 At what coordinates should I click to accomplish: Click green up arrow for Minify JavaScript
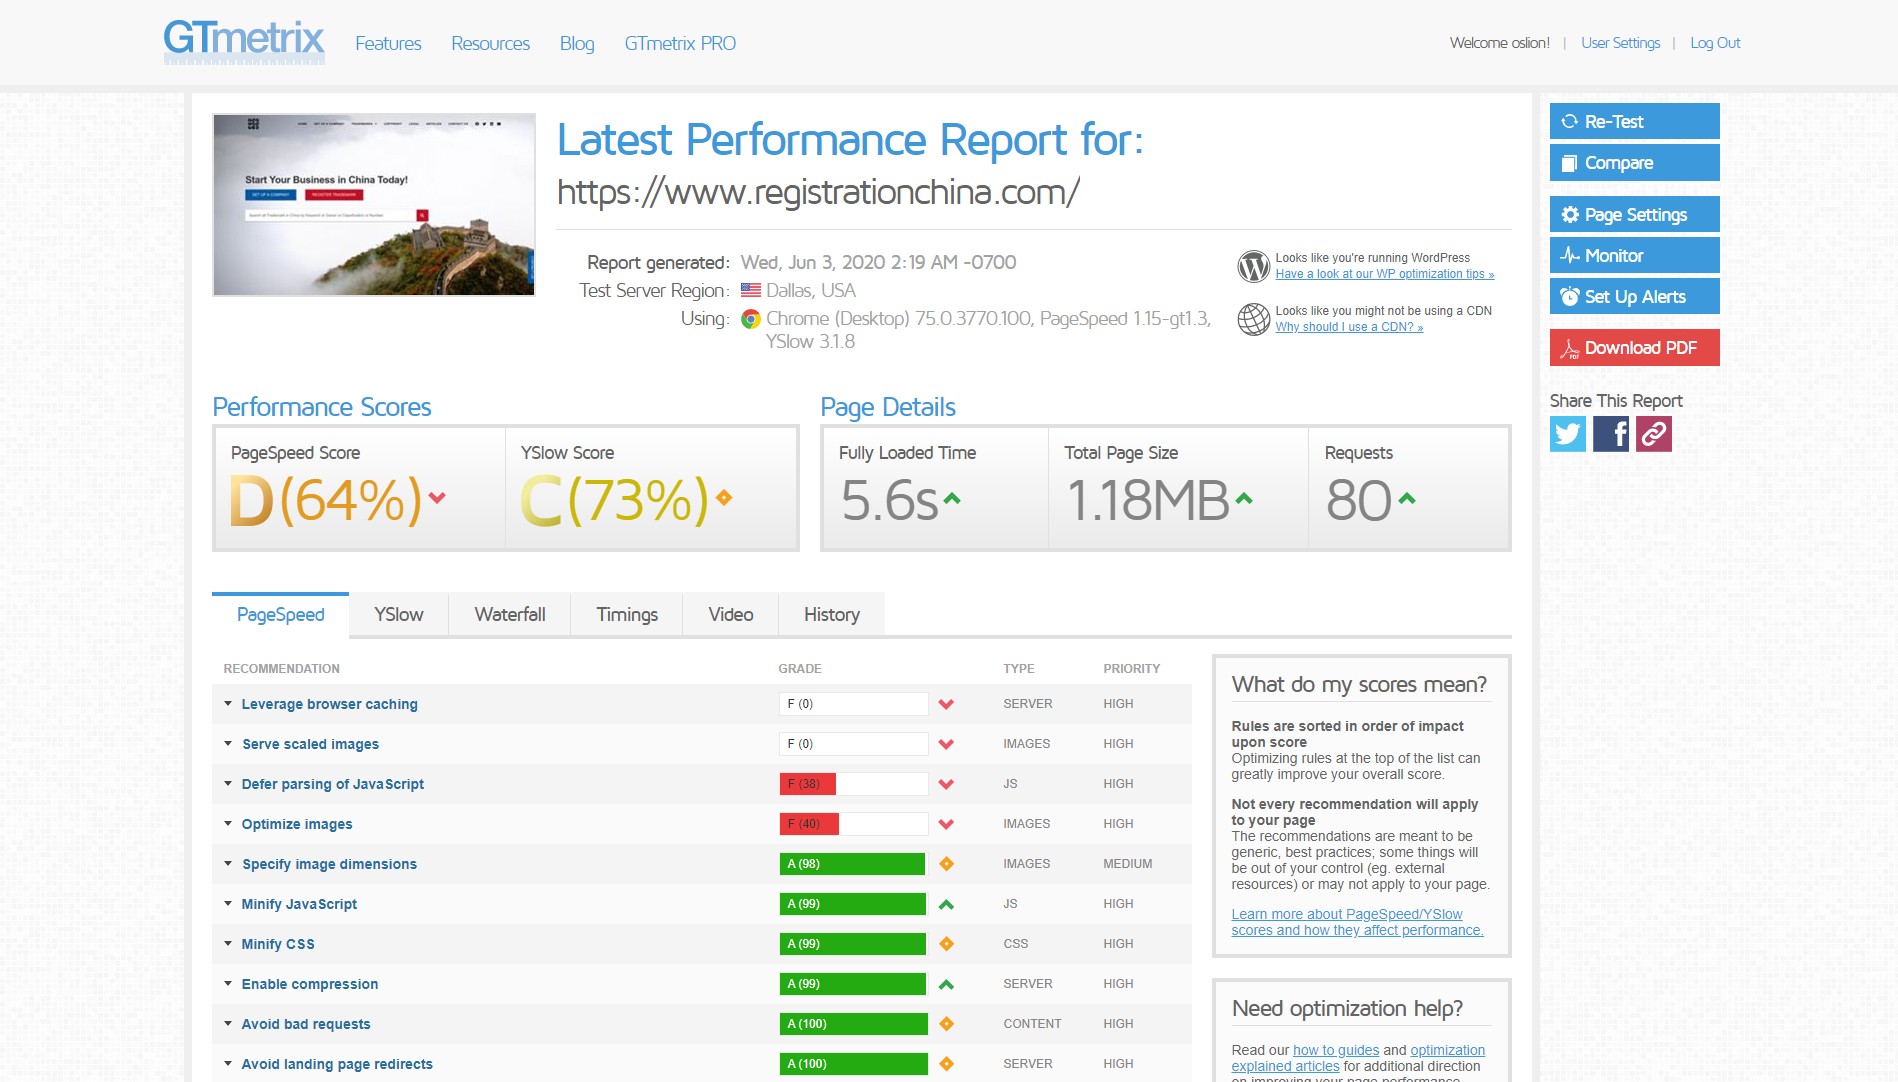click(946, 904)
